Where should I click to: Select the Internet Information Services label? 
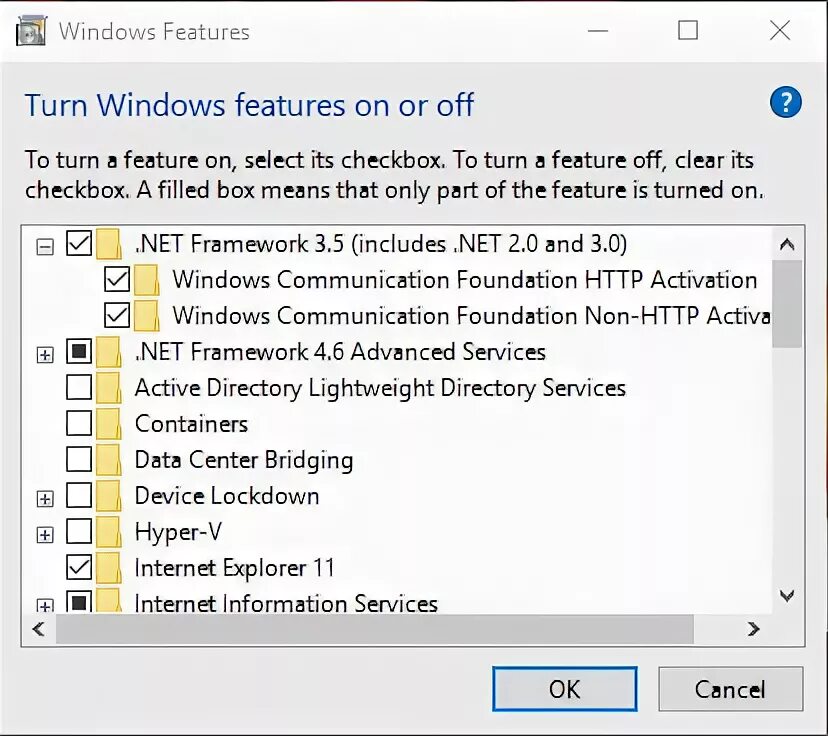tap(286, 604)
